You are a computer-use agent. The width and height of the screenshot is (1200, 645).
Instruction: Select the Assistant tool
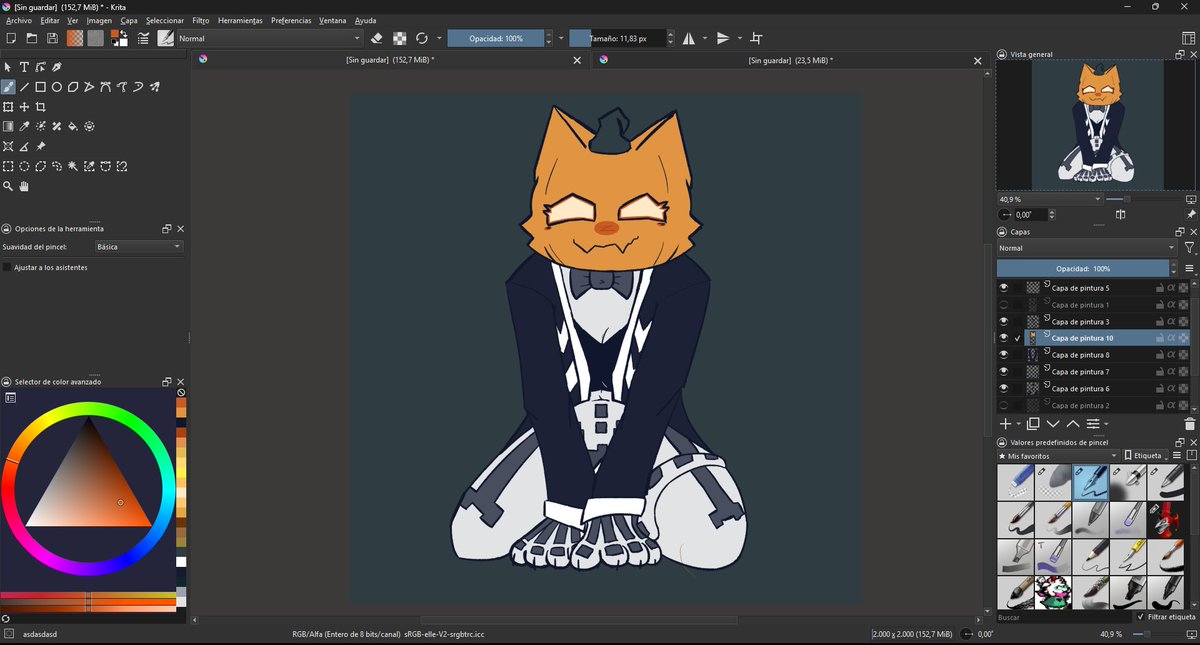click(x=8, y=146)
